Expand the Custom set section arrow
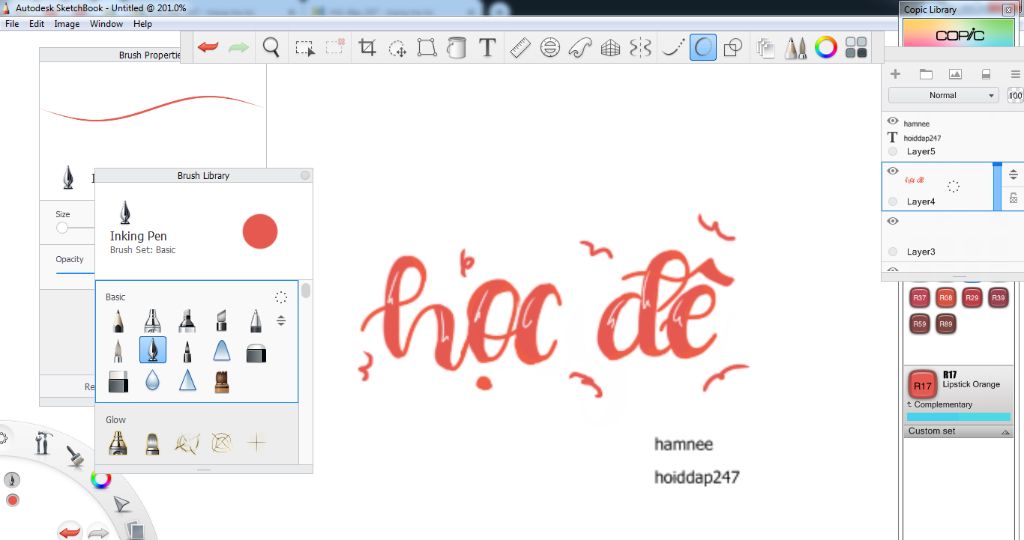Viewport: 1024px width, 540px height. pyautogui.click(x=1005, y=432)
